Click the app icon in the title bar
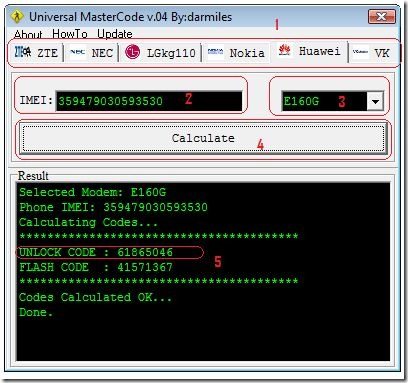Viewport: 408px width, 383px height. (x=17, y=16)
